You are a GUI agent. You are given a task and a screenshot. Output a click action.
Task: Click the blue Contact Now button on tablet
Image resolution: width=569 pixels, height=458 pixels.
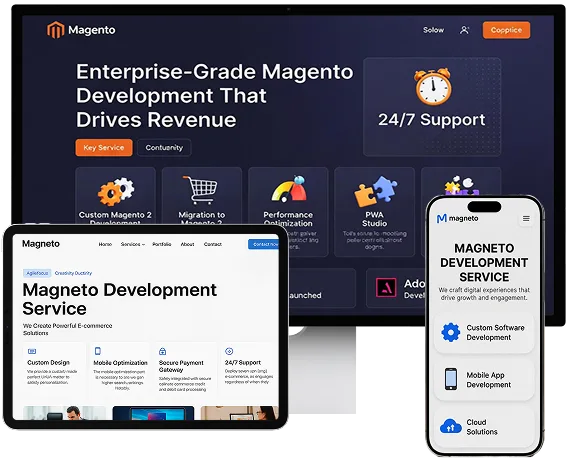264,244
